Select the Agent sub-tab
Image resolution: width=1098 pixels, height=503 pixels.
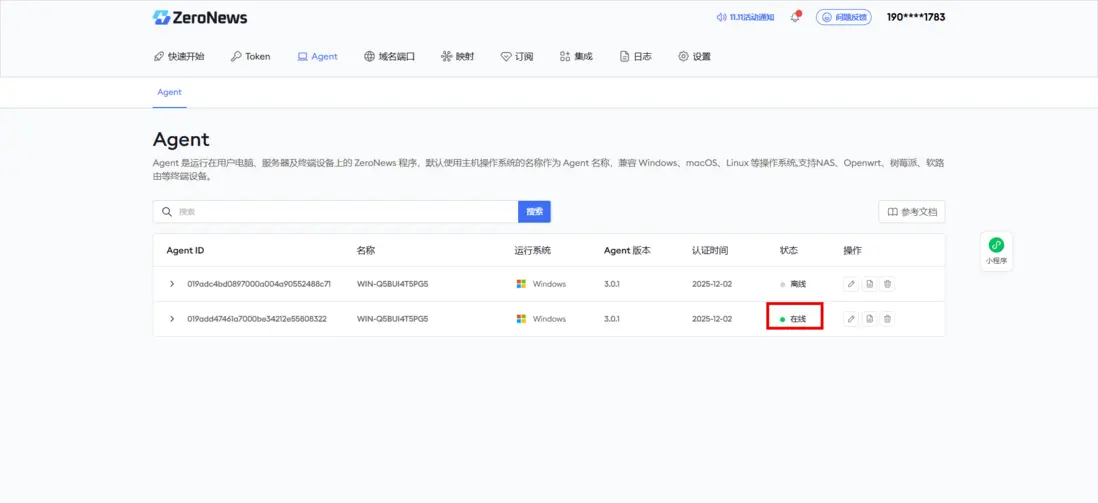click(169, 92)
